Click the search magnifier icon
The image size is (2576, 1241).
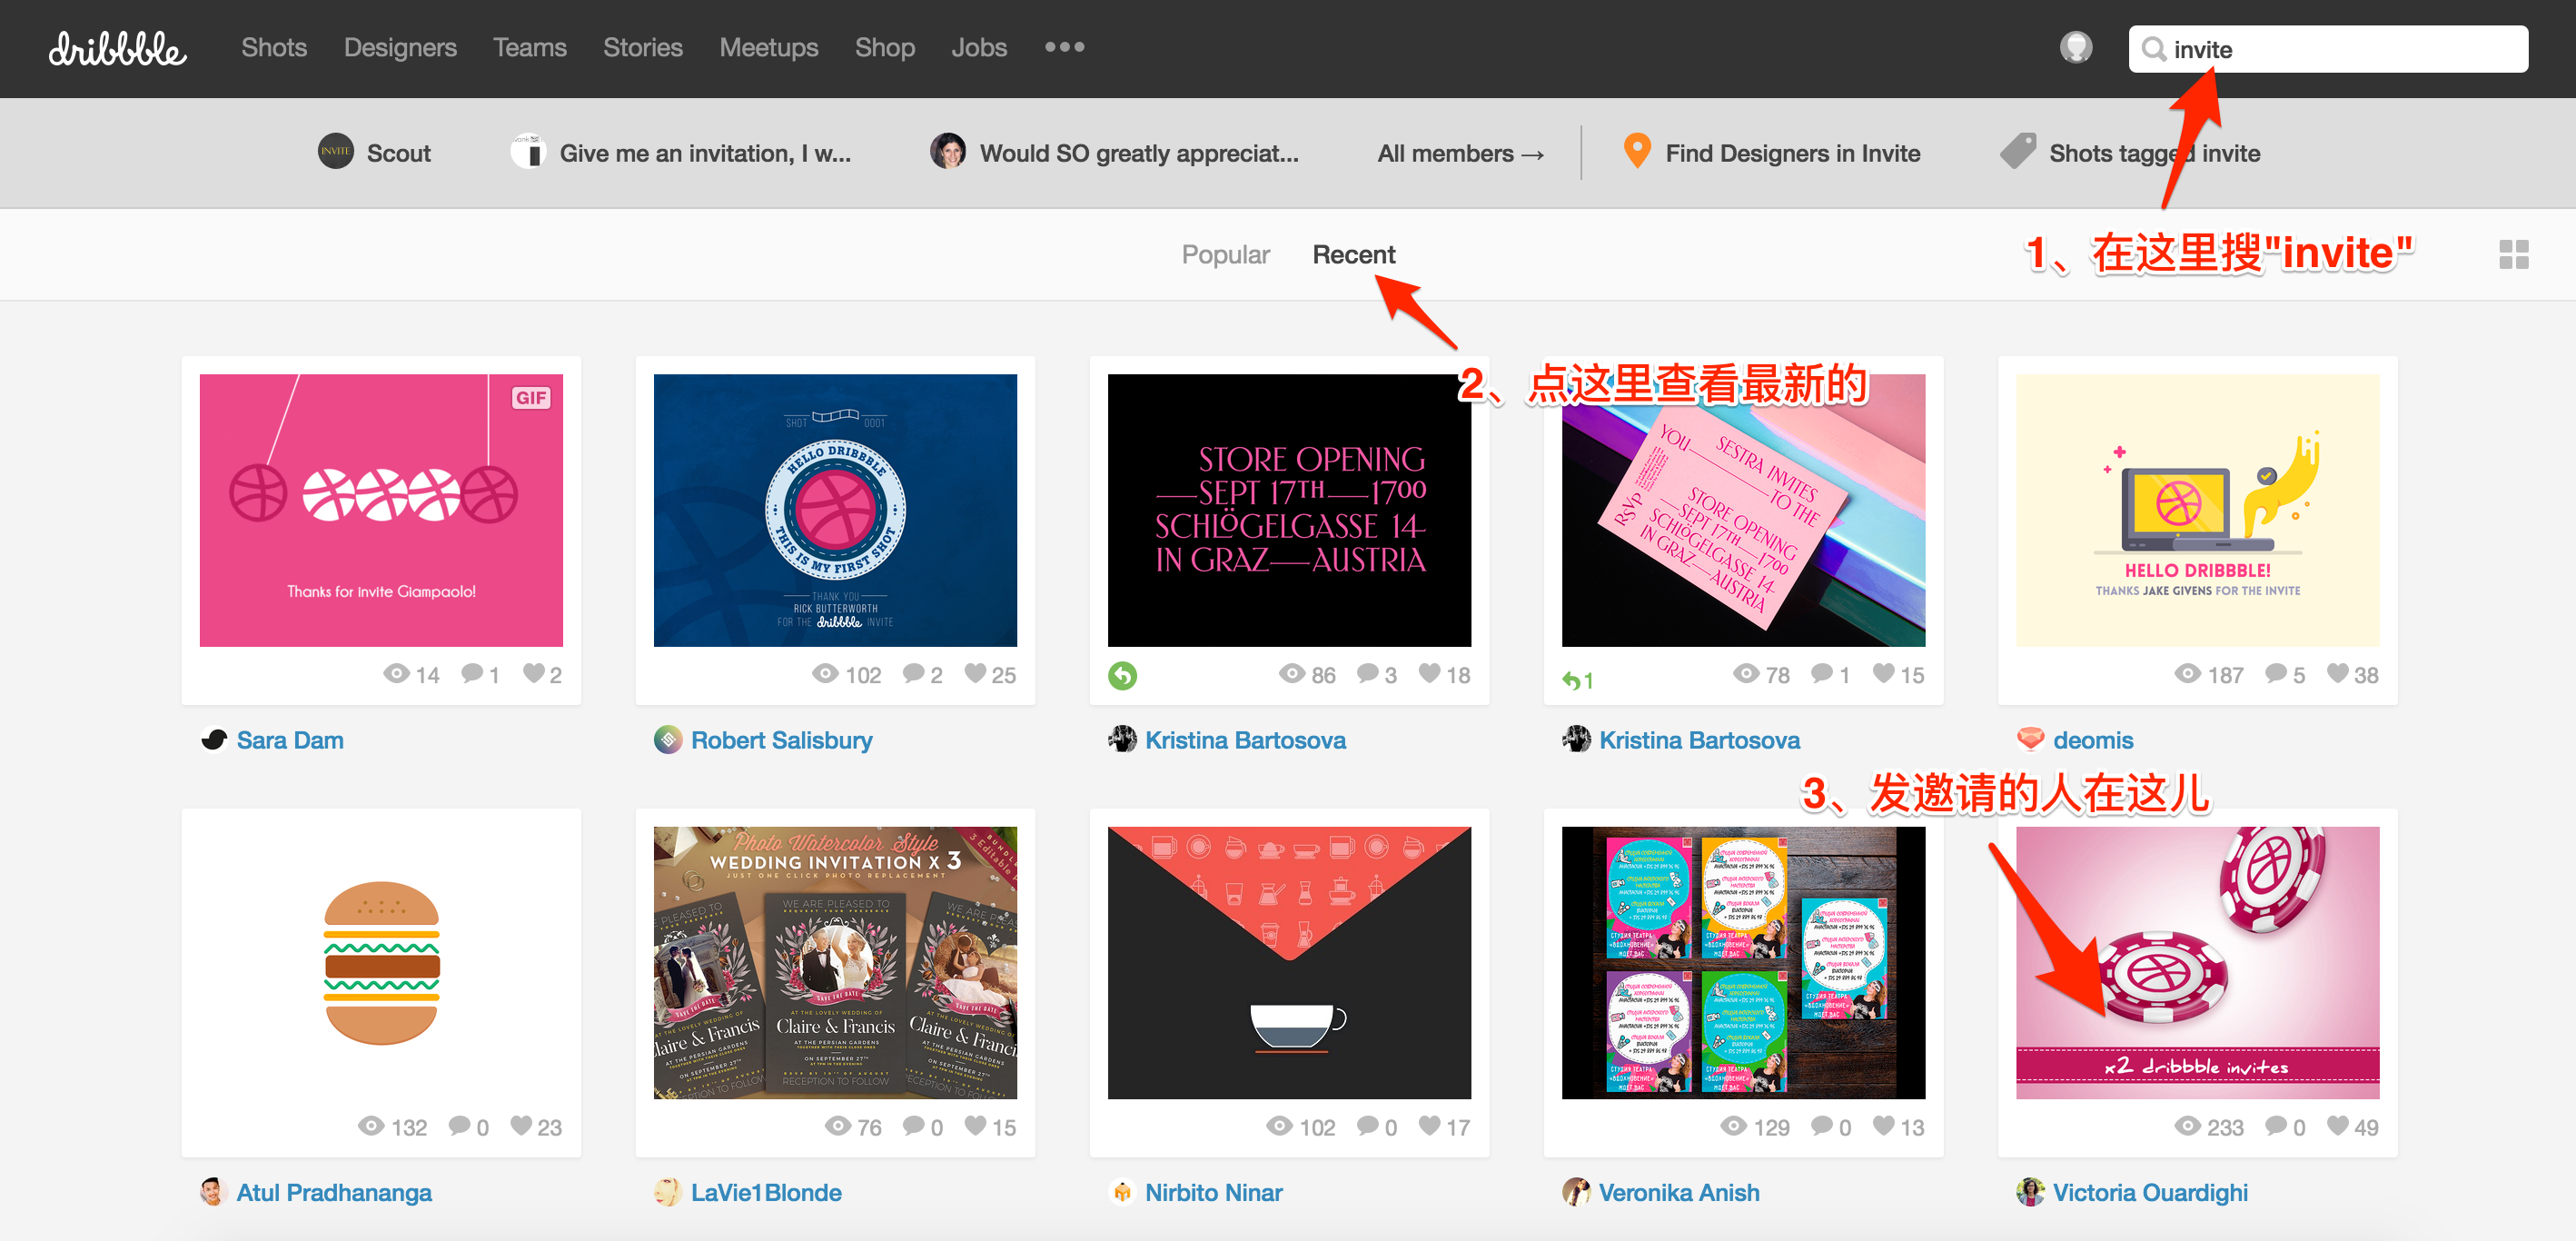(2154, 49)
